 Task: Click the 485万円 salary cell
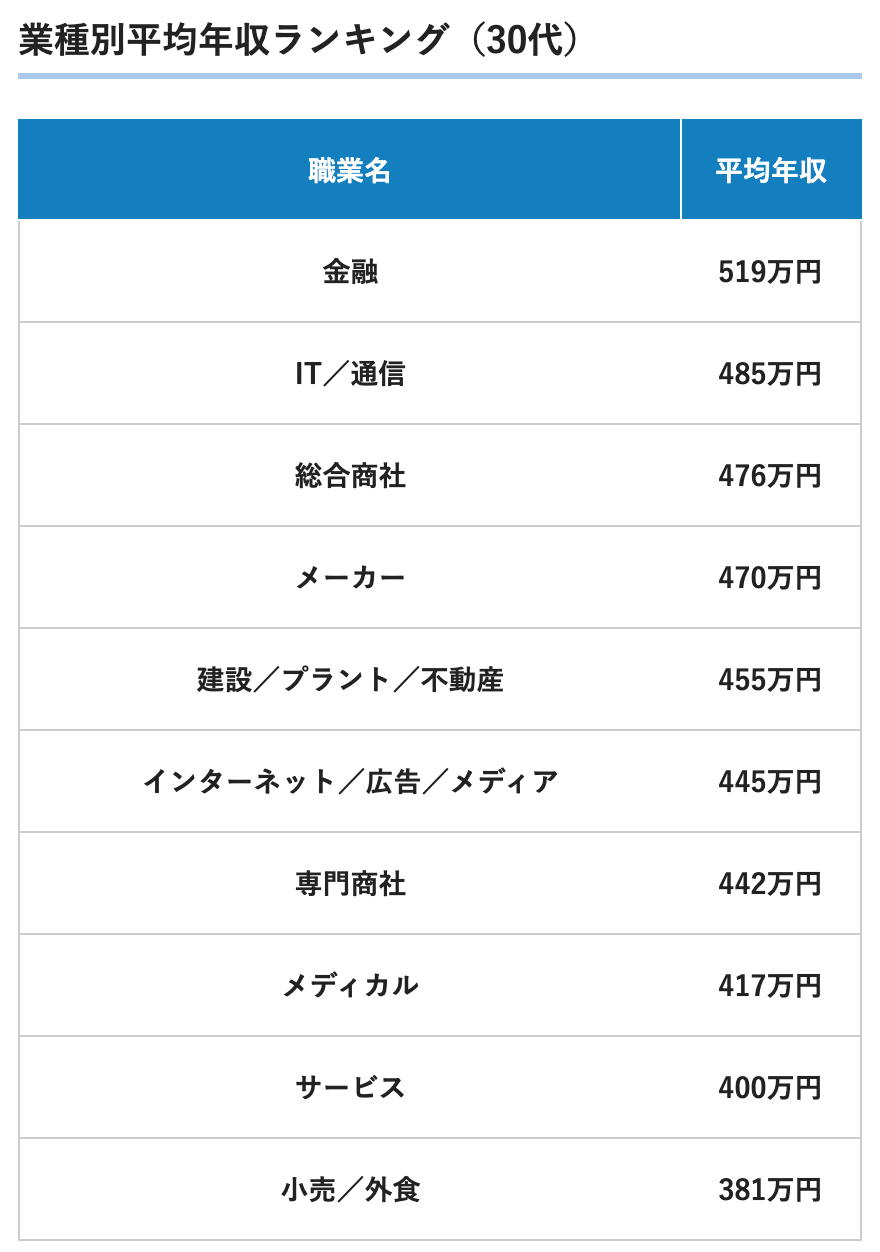click(770, 374)
